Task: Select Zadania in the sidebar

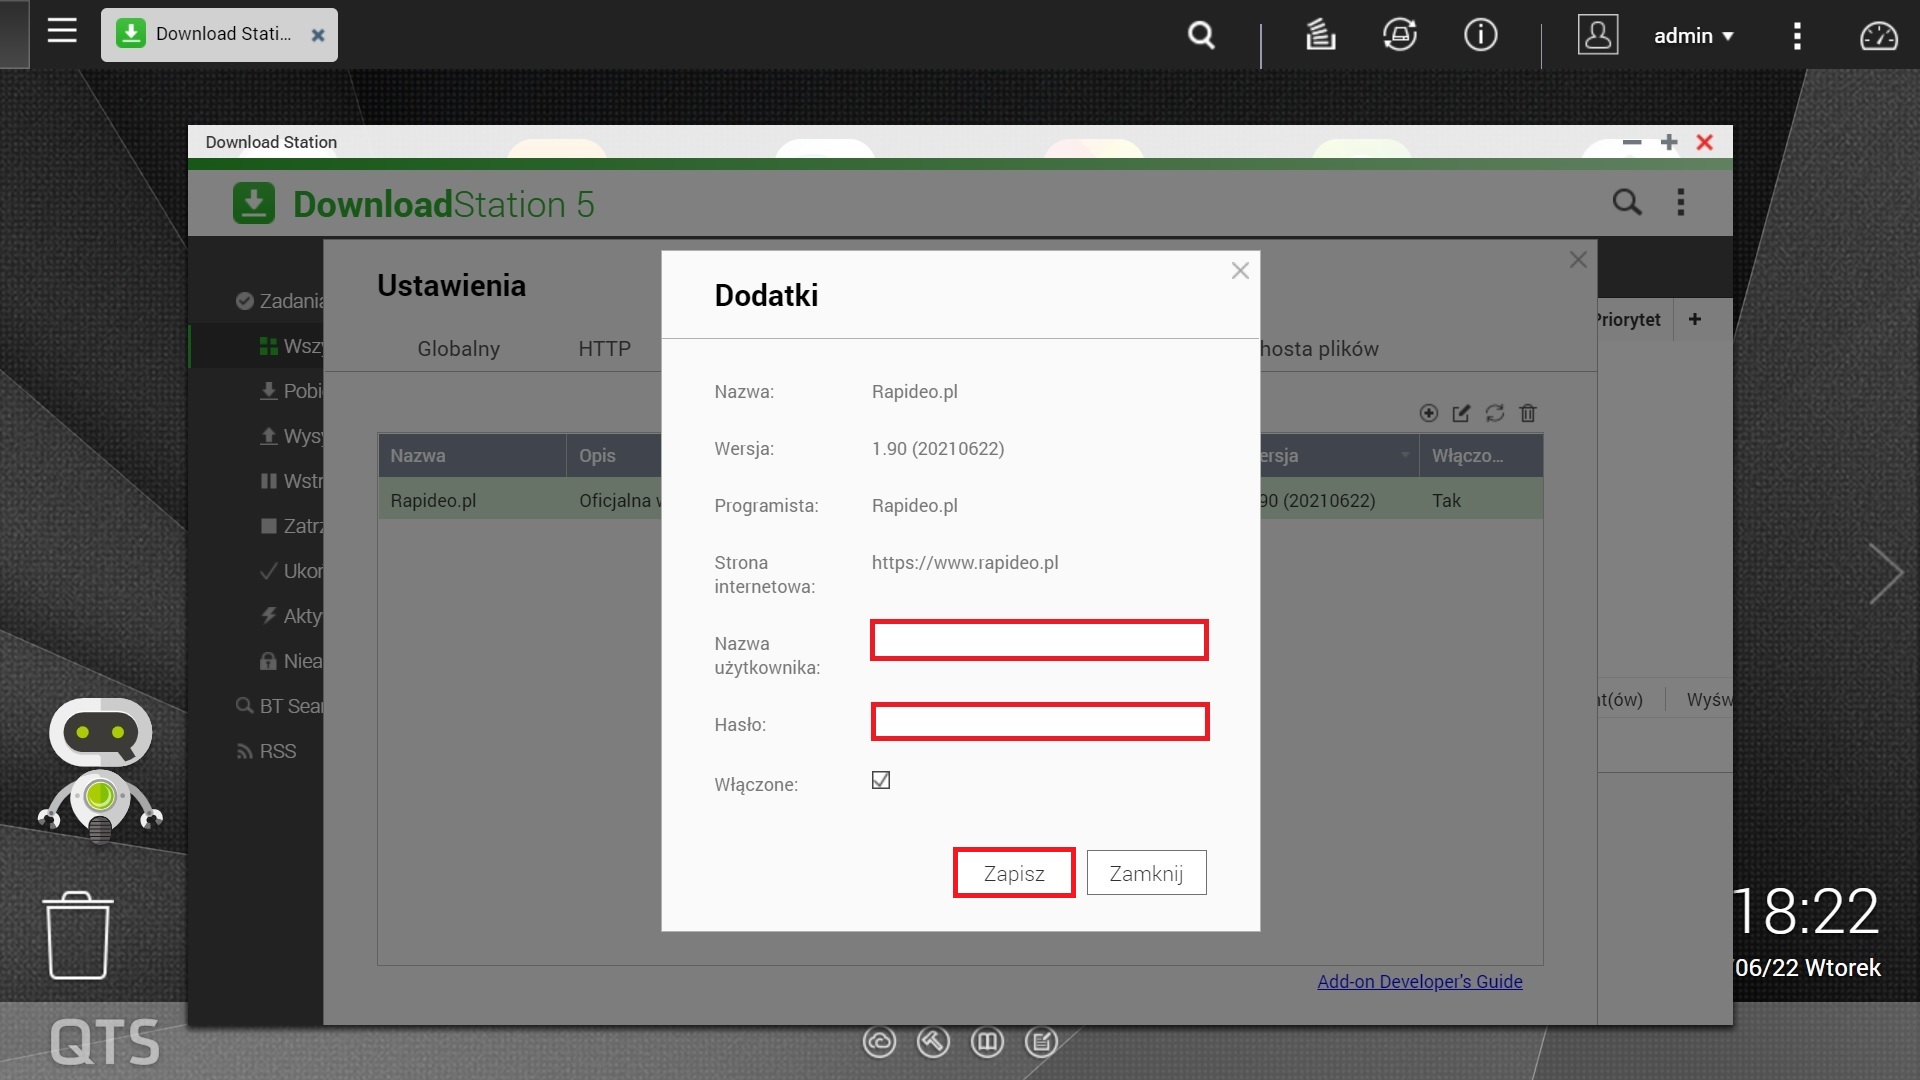Action: 279,301
